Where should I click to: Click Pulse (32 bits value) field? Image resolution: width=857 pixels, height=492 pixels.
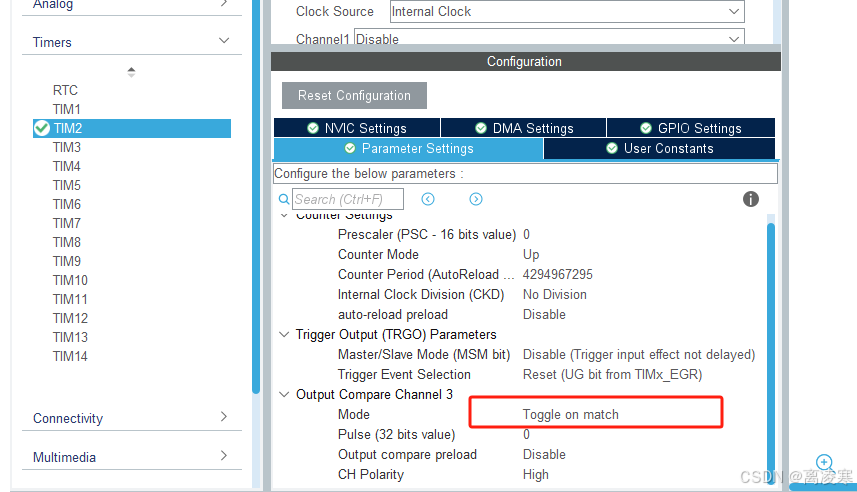pyautogui.click(x=526, y=435)
